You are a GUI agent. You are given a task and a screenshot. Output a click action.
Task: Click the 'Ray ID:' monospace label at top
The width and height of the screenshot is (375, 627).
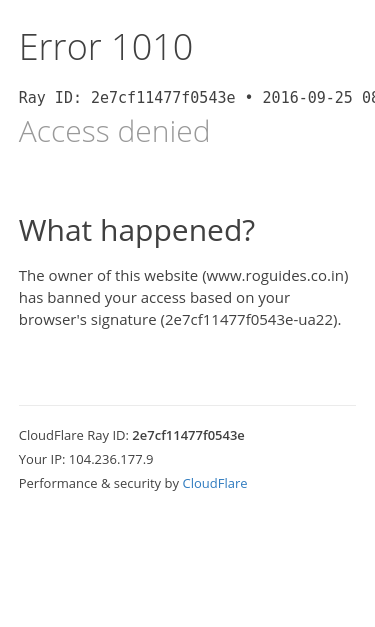point(50,98)
